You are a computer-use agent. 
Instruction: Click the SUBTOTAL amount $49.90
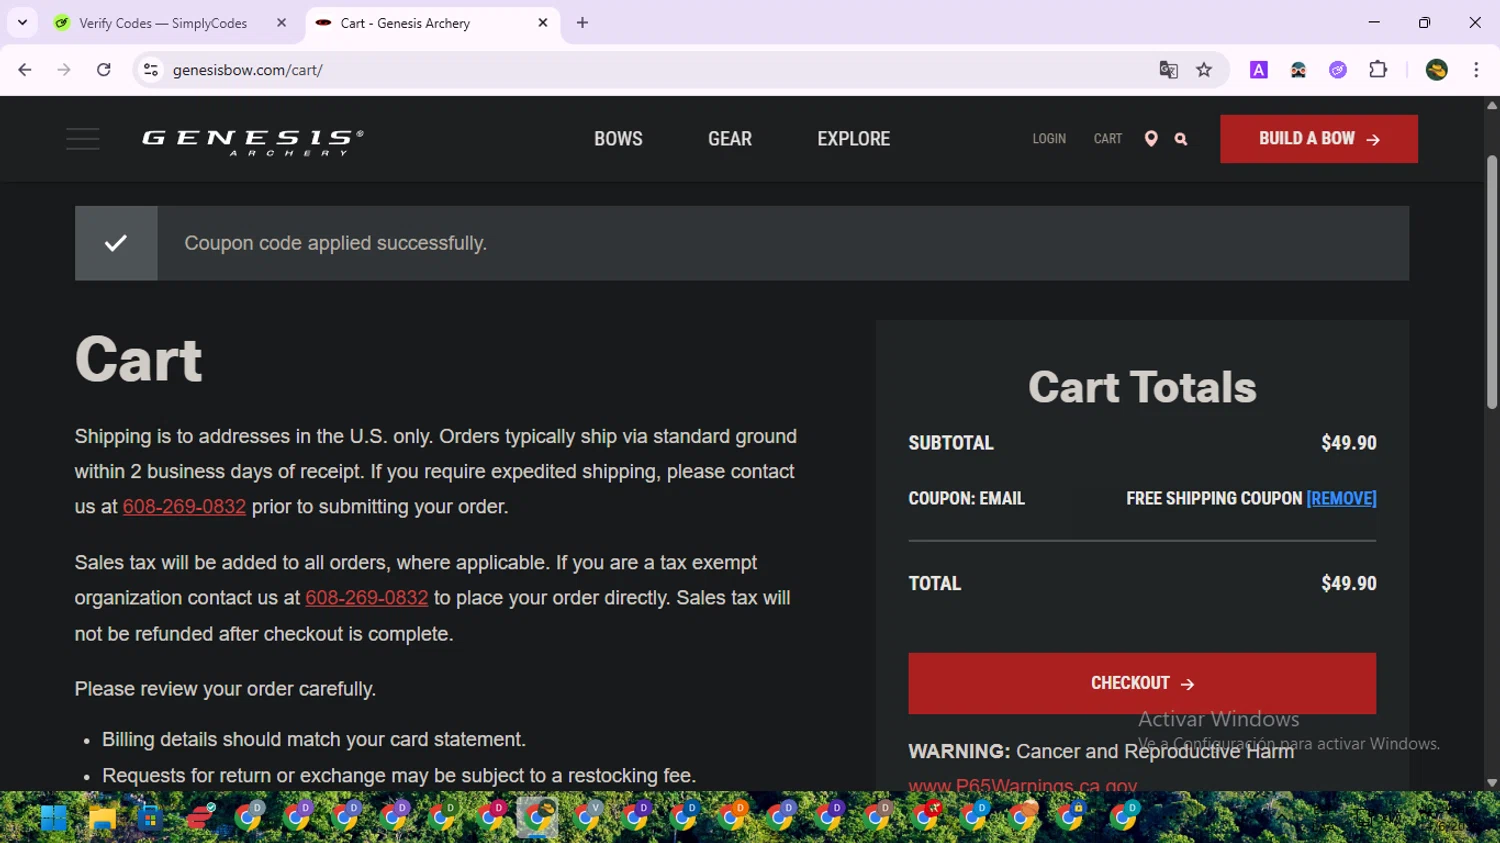(1348, 443)
